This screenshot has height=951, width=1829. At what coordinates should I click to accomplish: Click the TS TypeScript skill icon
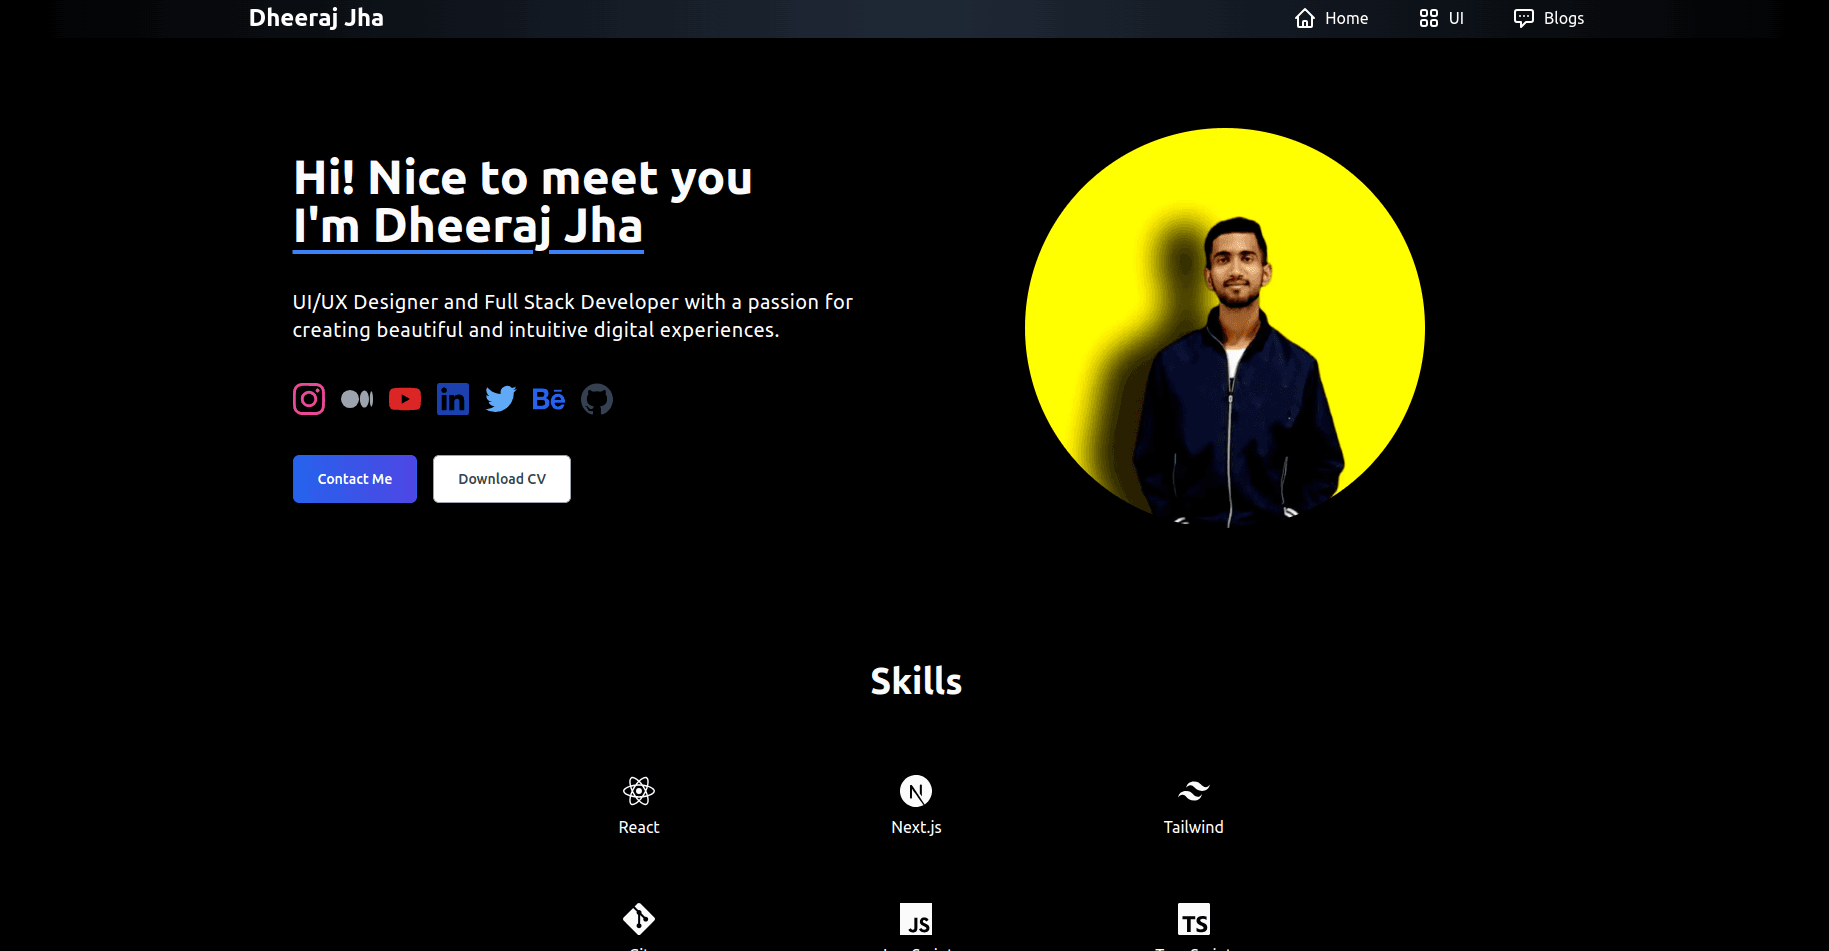click(1194, 919)
